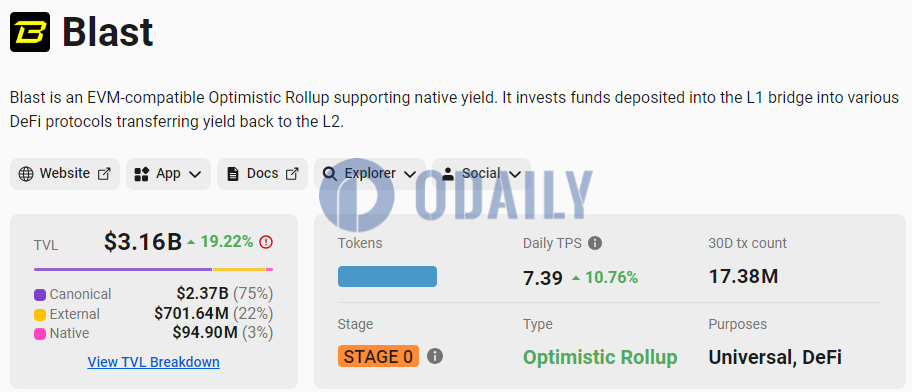Click the globe icon beside Website
912x392 pixels.
tap(26, 174)
